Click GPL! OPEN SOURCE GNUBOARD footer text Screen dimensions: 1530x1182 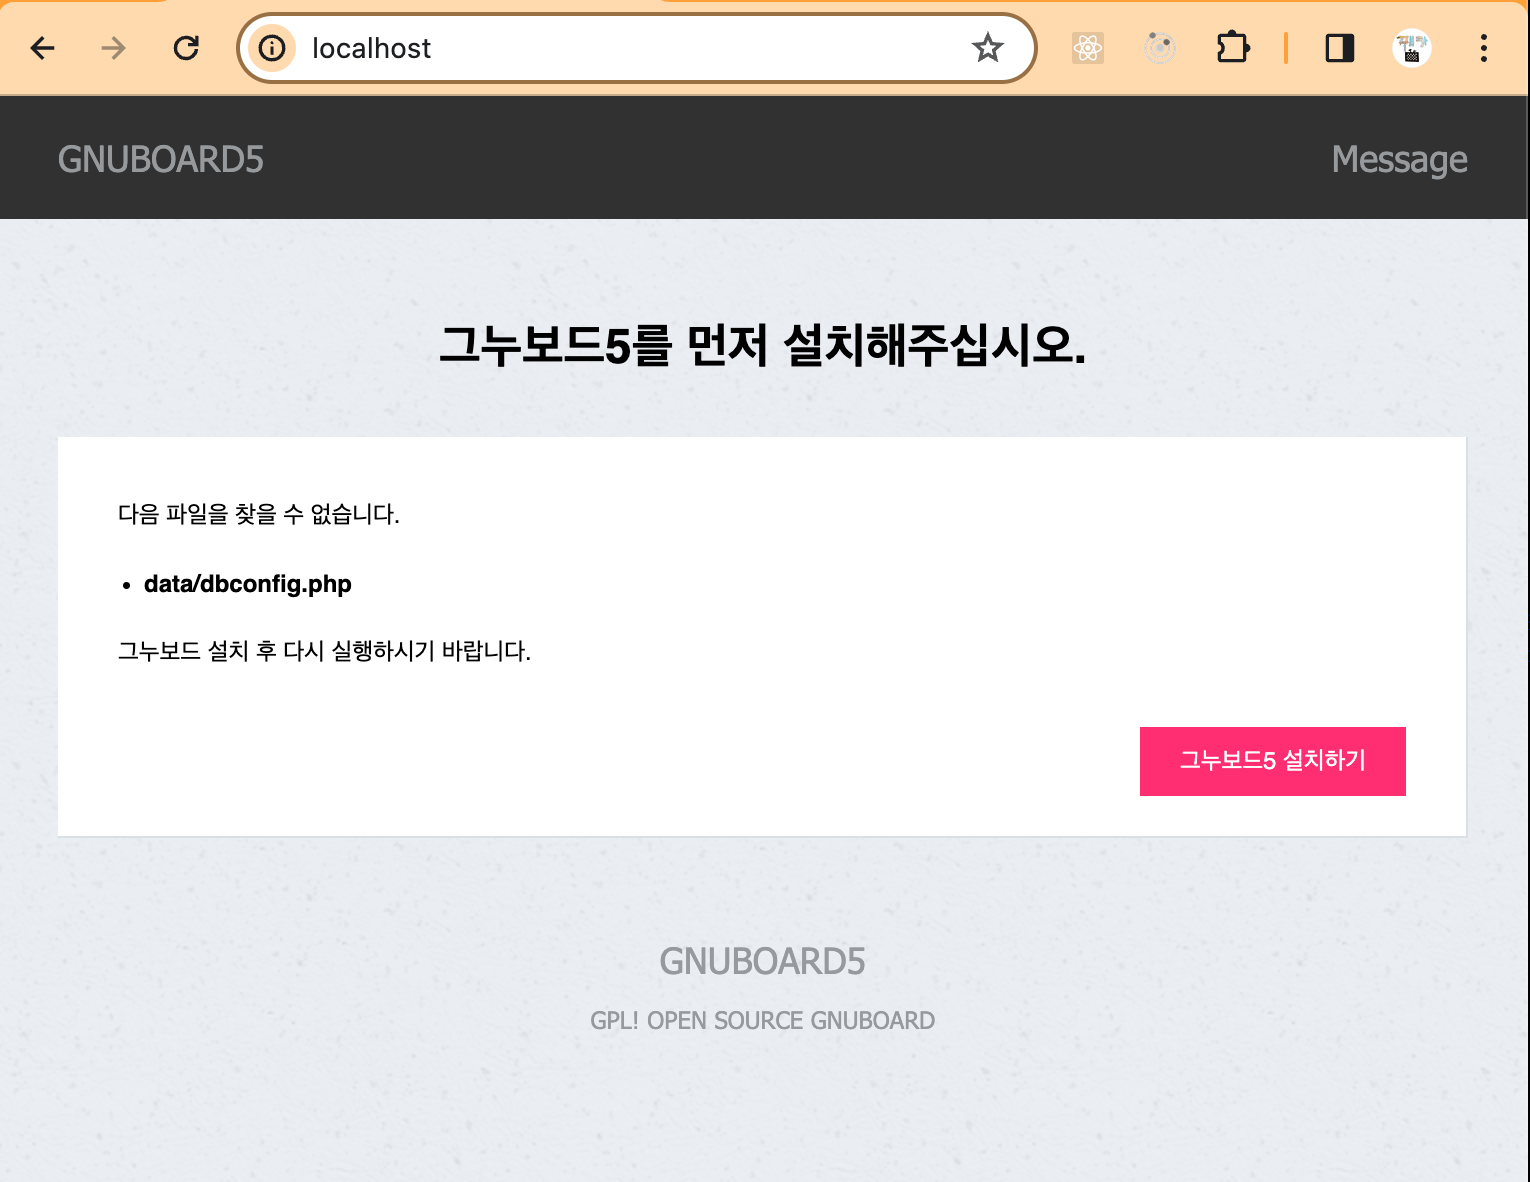coord(762,1020)
